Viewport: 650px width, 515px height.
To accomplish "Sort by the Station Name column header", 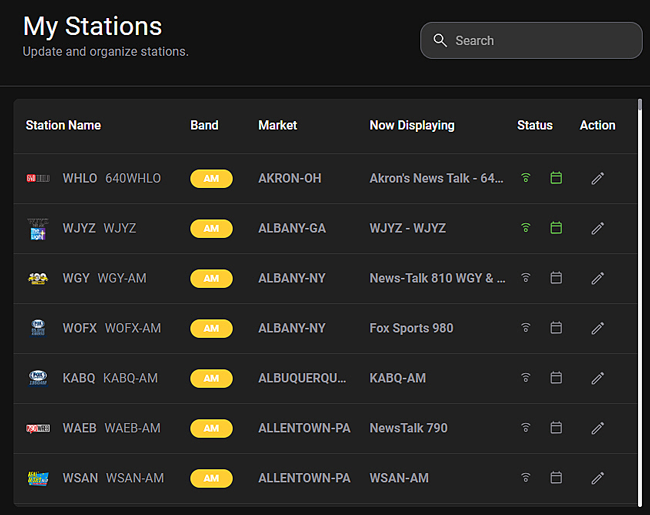I will 63,125.
